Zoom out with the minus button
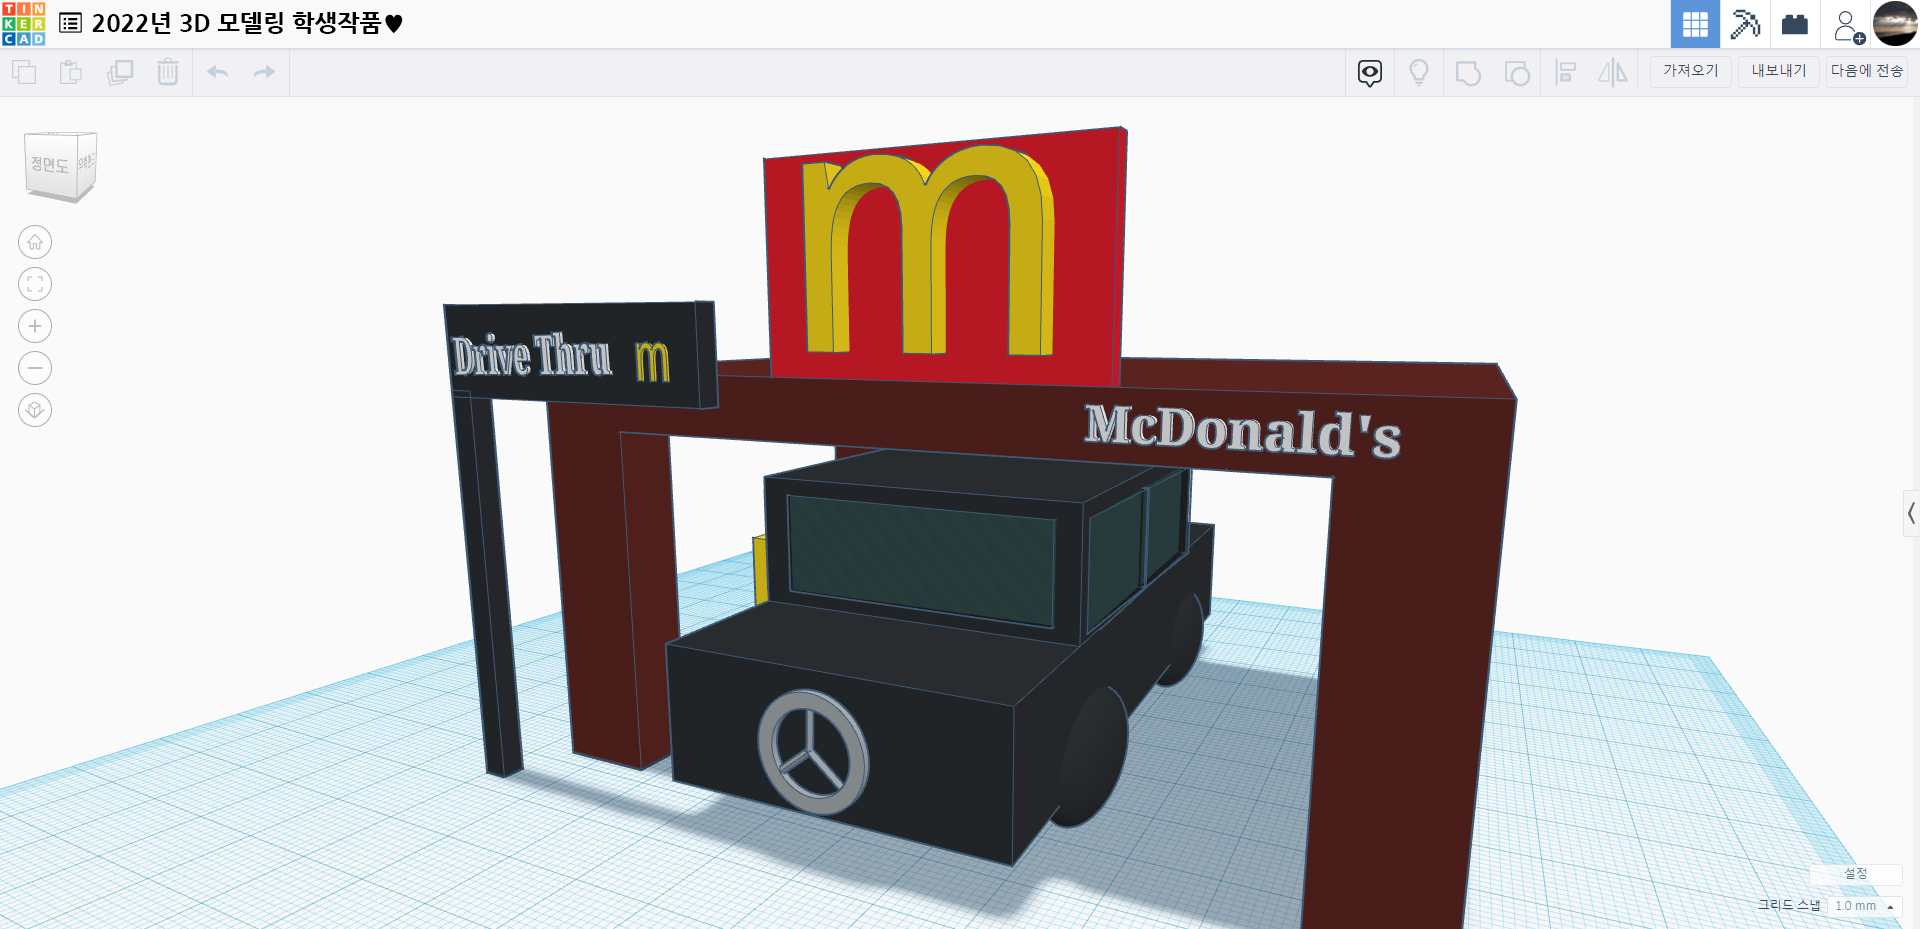 coord(35,368)
